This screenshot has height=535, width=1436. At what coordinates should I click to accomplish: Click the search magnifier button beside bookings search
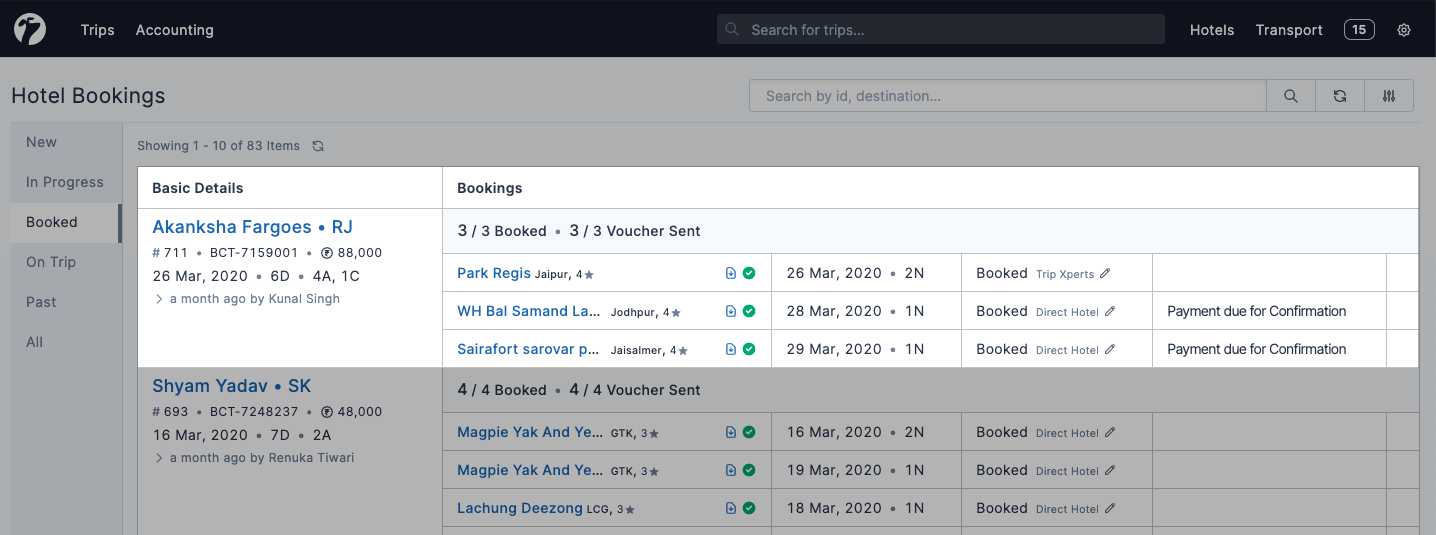pos(1291,96)
